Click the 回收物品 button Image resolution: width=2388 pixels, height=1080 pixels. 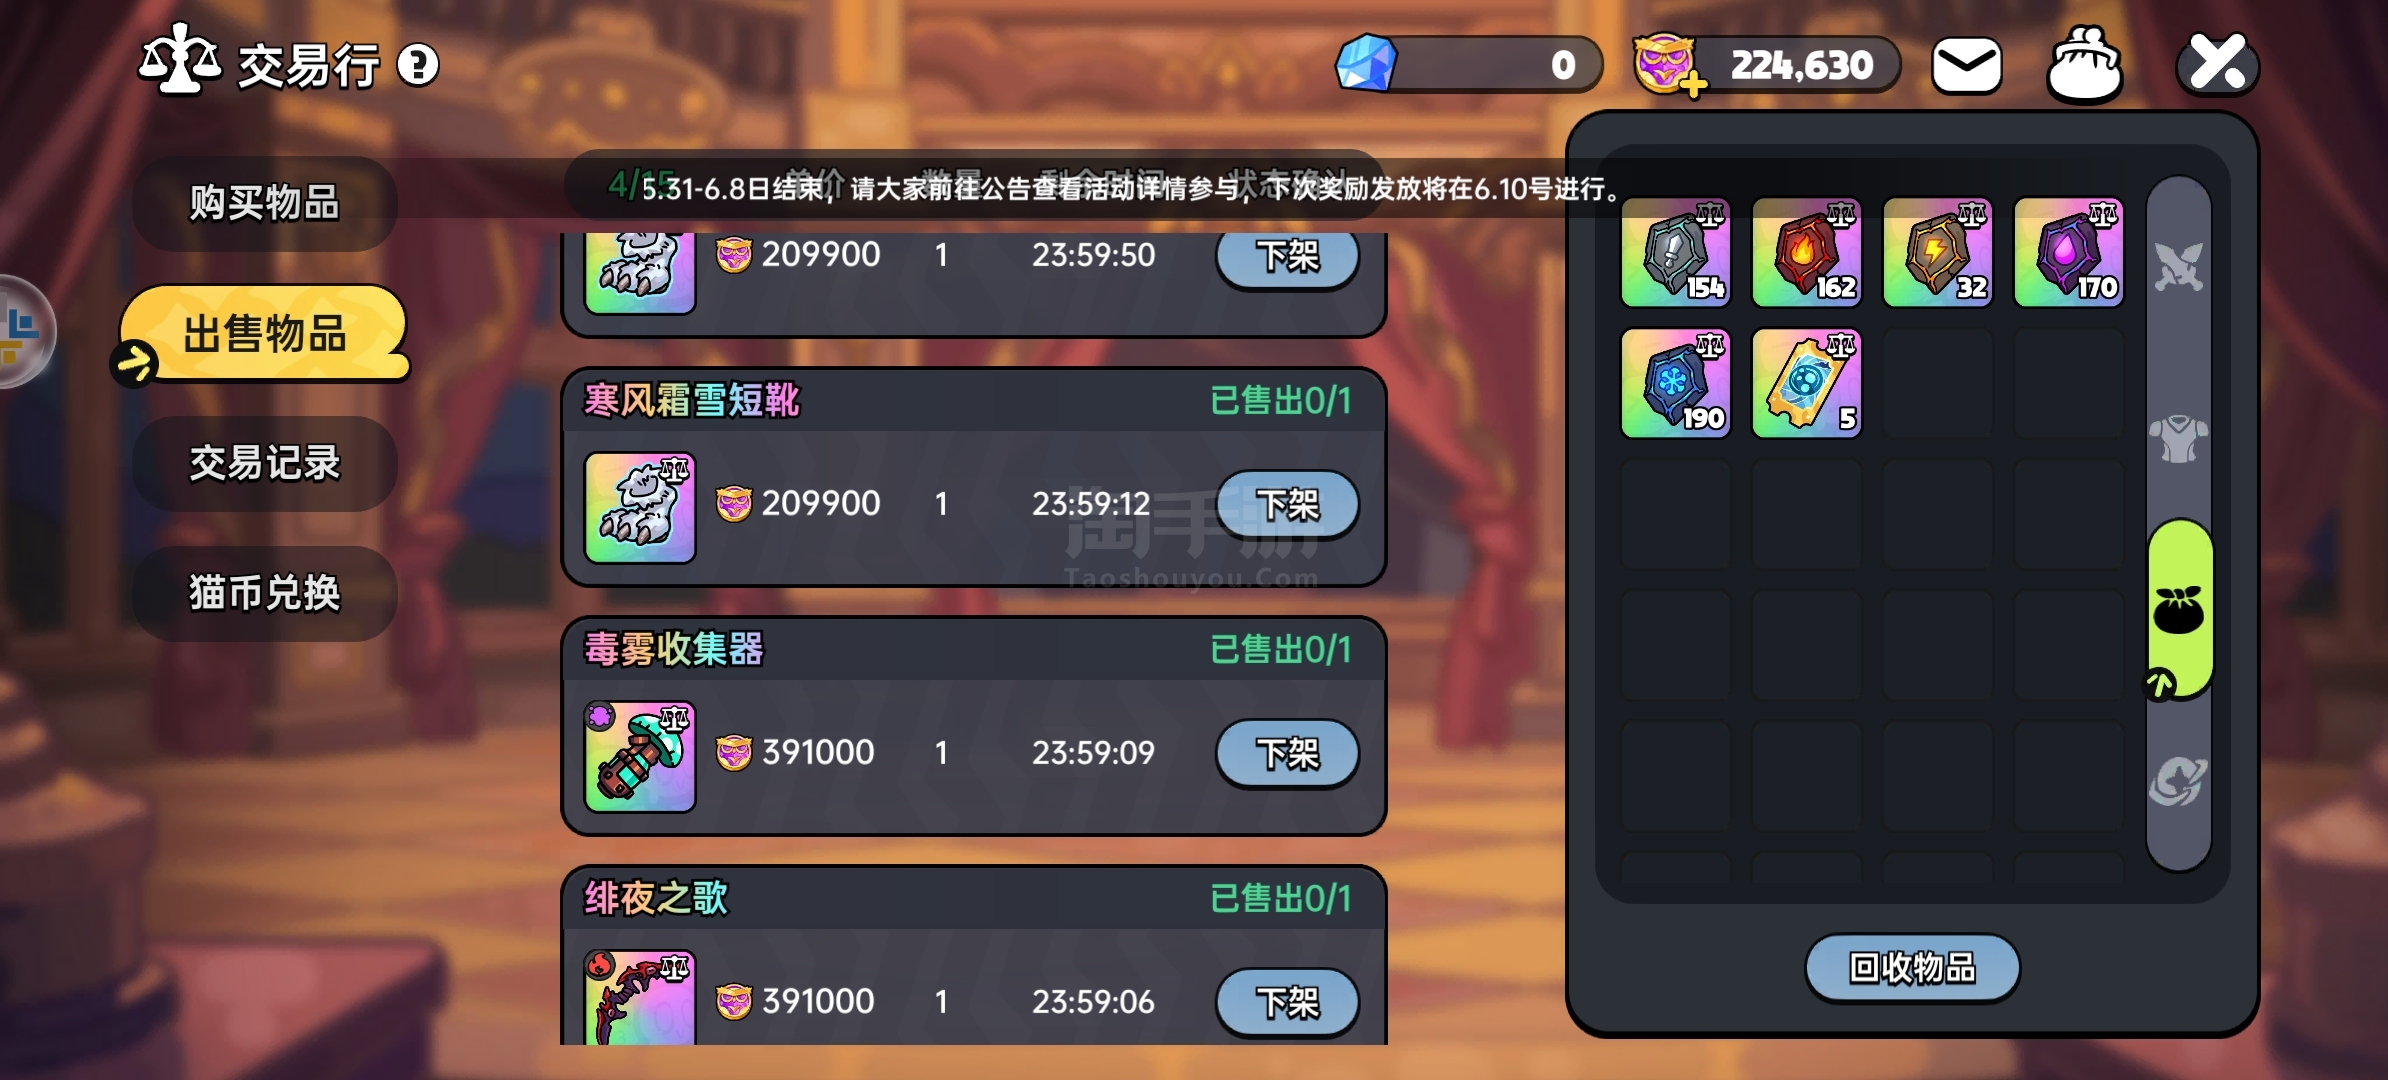point(1912,968)
